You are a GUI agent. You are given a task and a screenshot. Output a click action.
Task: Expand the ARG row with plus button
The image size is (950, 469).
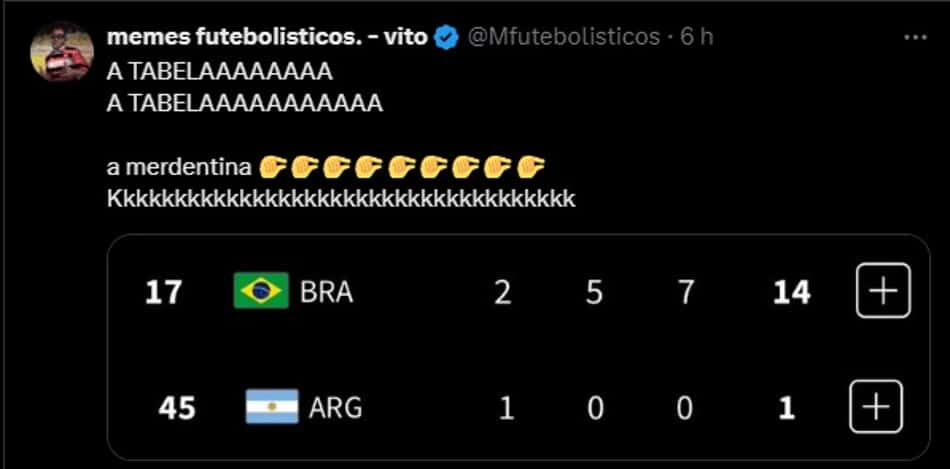[875, 407]
